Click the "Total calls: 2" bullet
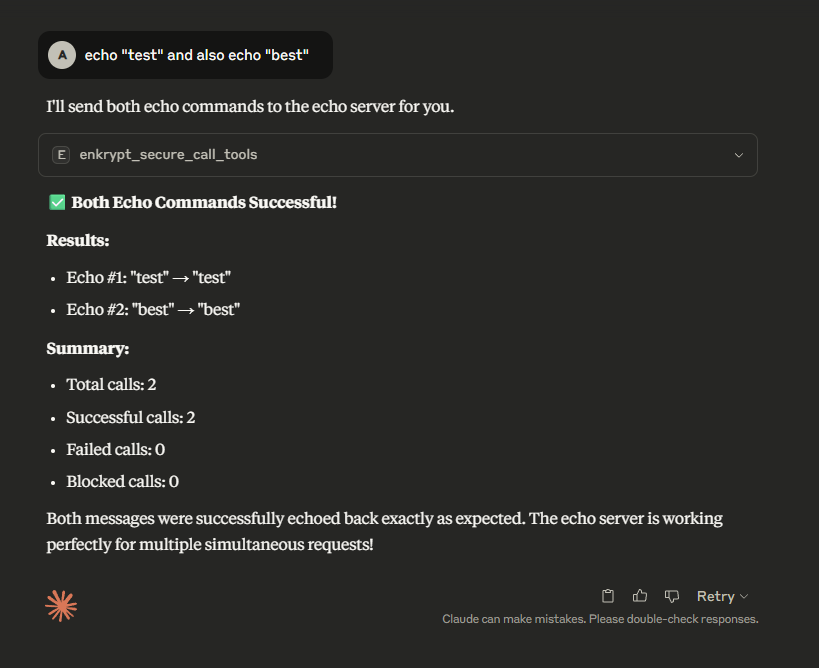This screenshot has width=819, height=668. [111, 384]
